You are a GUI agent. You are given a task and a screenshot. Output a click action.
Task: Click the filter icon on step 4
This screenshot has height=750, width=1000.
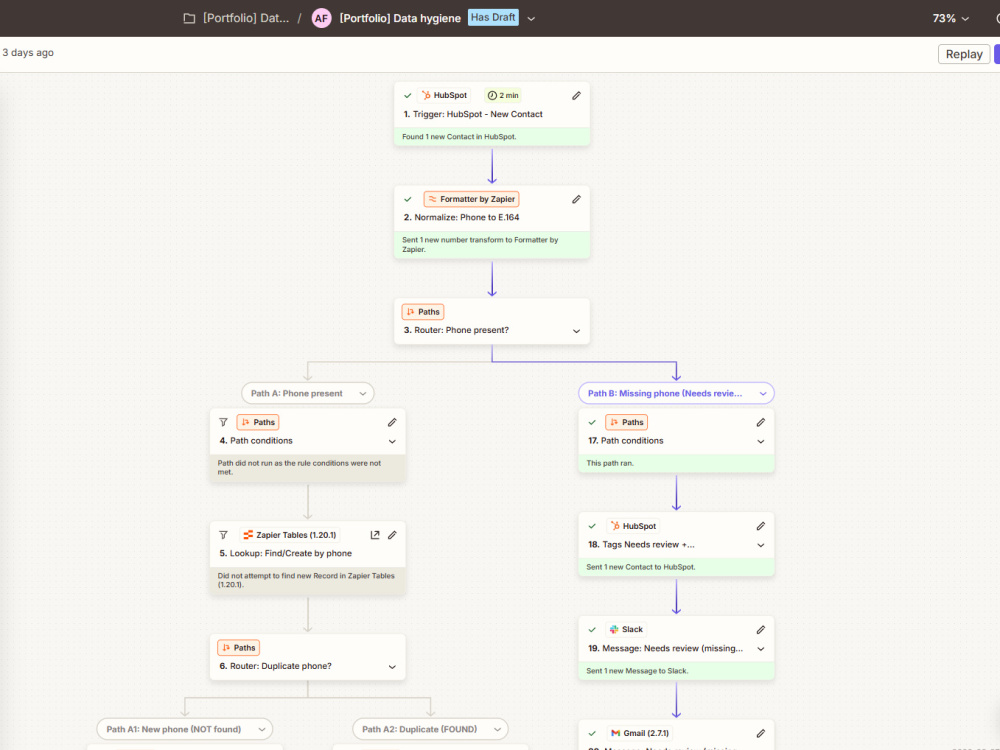tap(223, 422)
